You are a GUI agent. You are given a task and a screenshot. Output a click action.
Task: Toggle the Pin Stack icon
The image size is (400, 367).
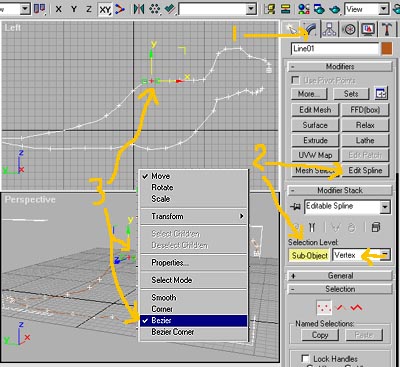(x=295, y=207)
